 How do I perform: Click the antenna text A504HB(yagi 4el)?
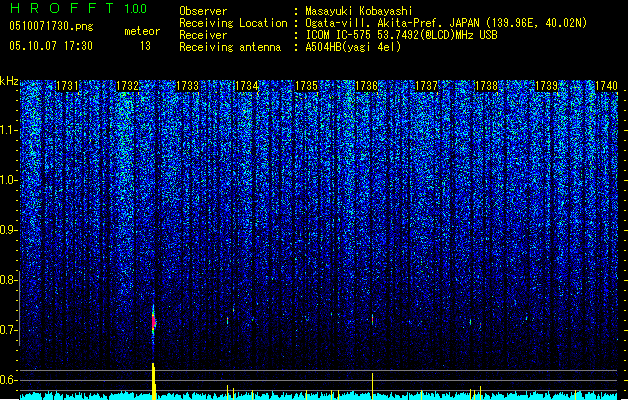coord(353,47)
